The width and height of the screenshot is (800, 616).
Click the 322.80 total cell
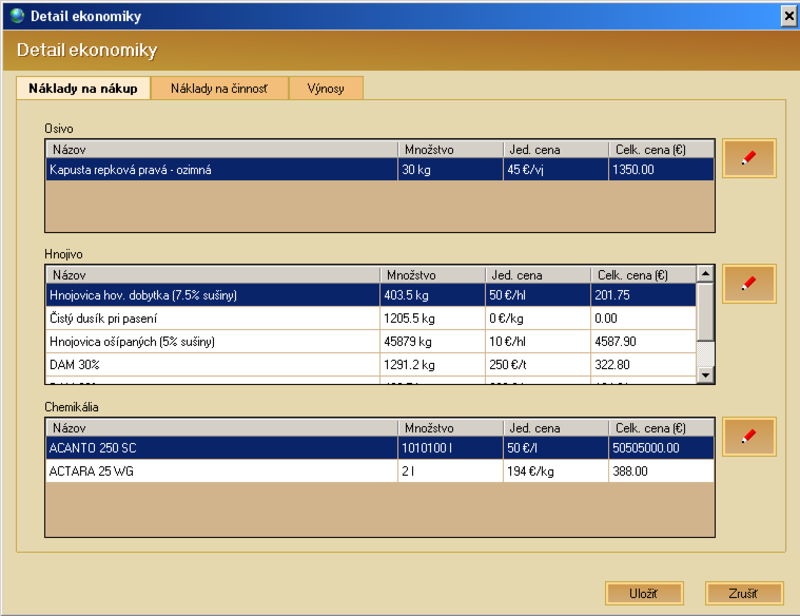coord(643,364)
